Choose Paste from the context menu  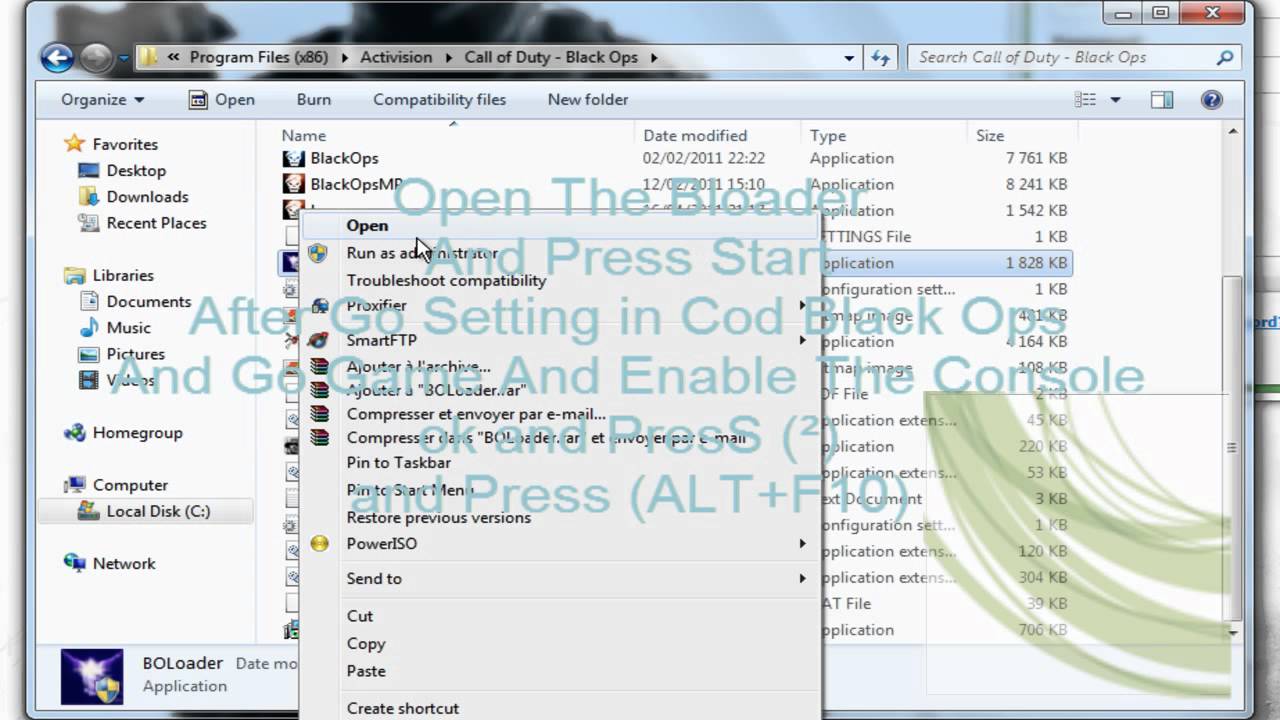point(365,670)
